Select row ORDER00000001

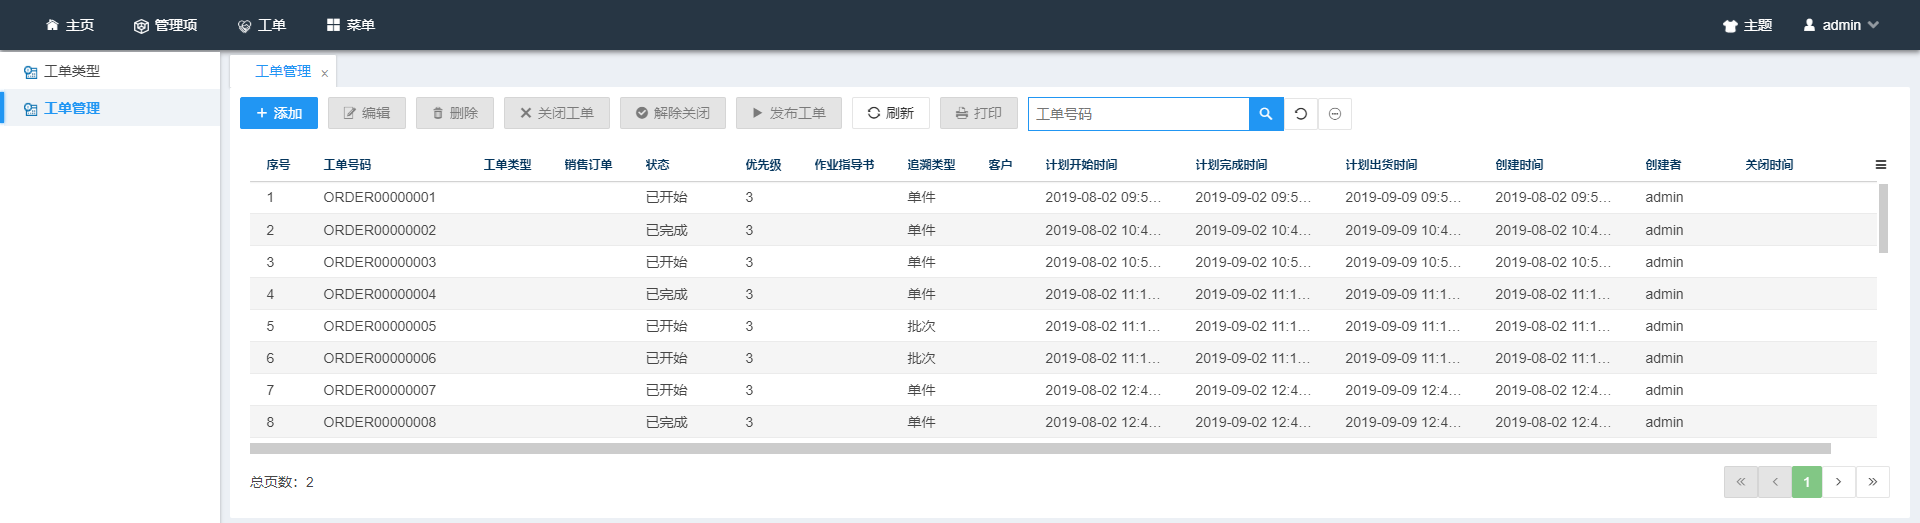[x=1063, y=197]
